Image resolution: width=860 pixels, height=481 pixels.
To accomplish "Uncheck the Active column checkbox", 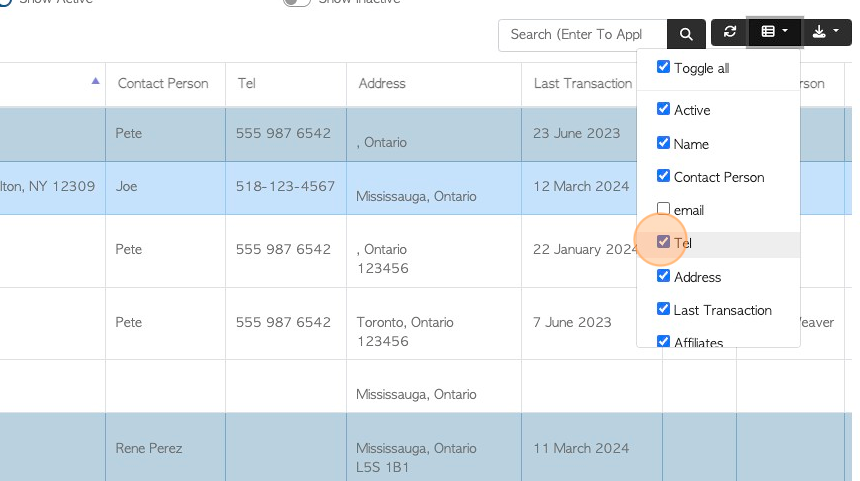I will (x=663, y=109).
